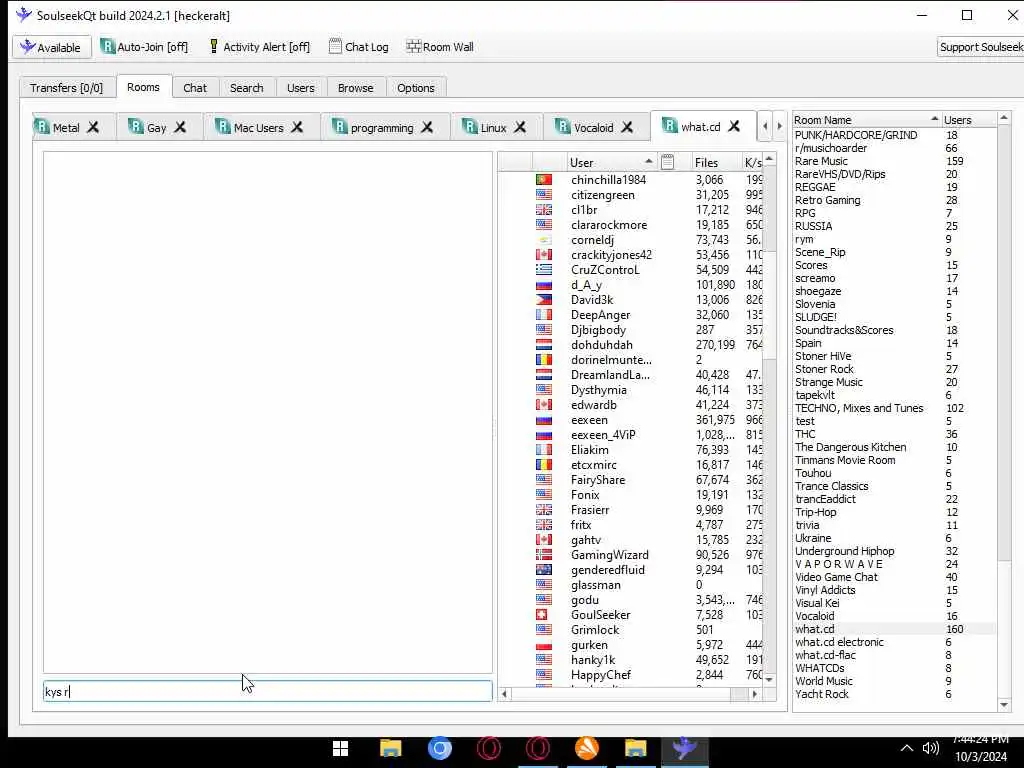Toggle Available status button
This screenshot has width=1024, height=768.
point(52,47)
